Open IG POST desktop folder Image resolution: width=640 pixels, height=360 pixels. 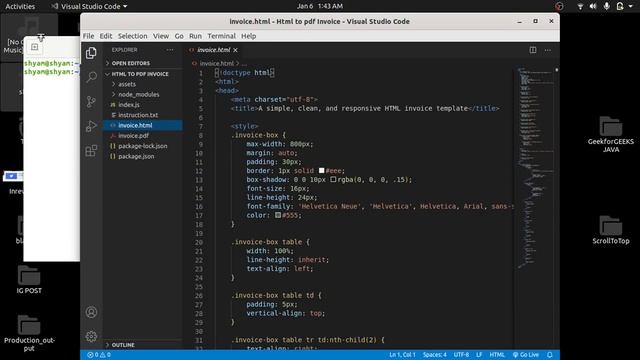click(29, 280)
